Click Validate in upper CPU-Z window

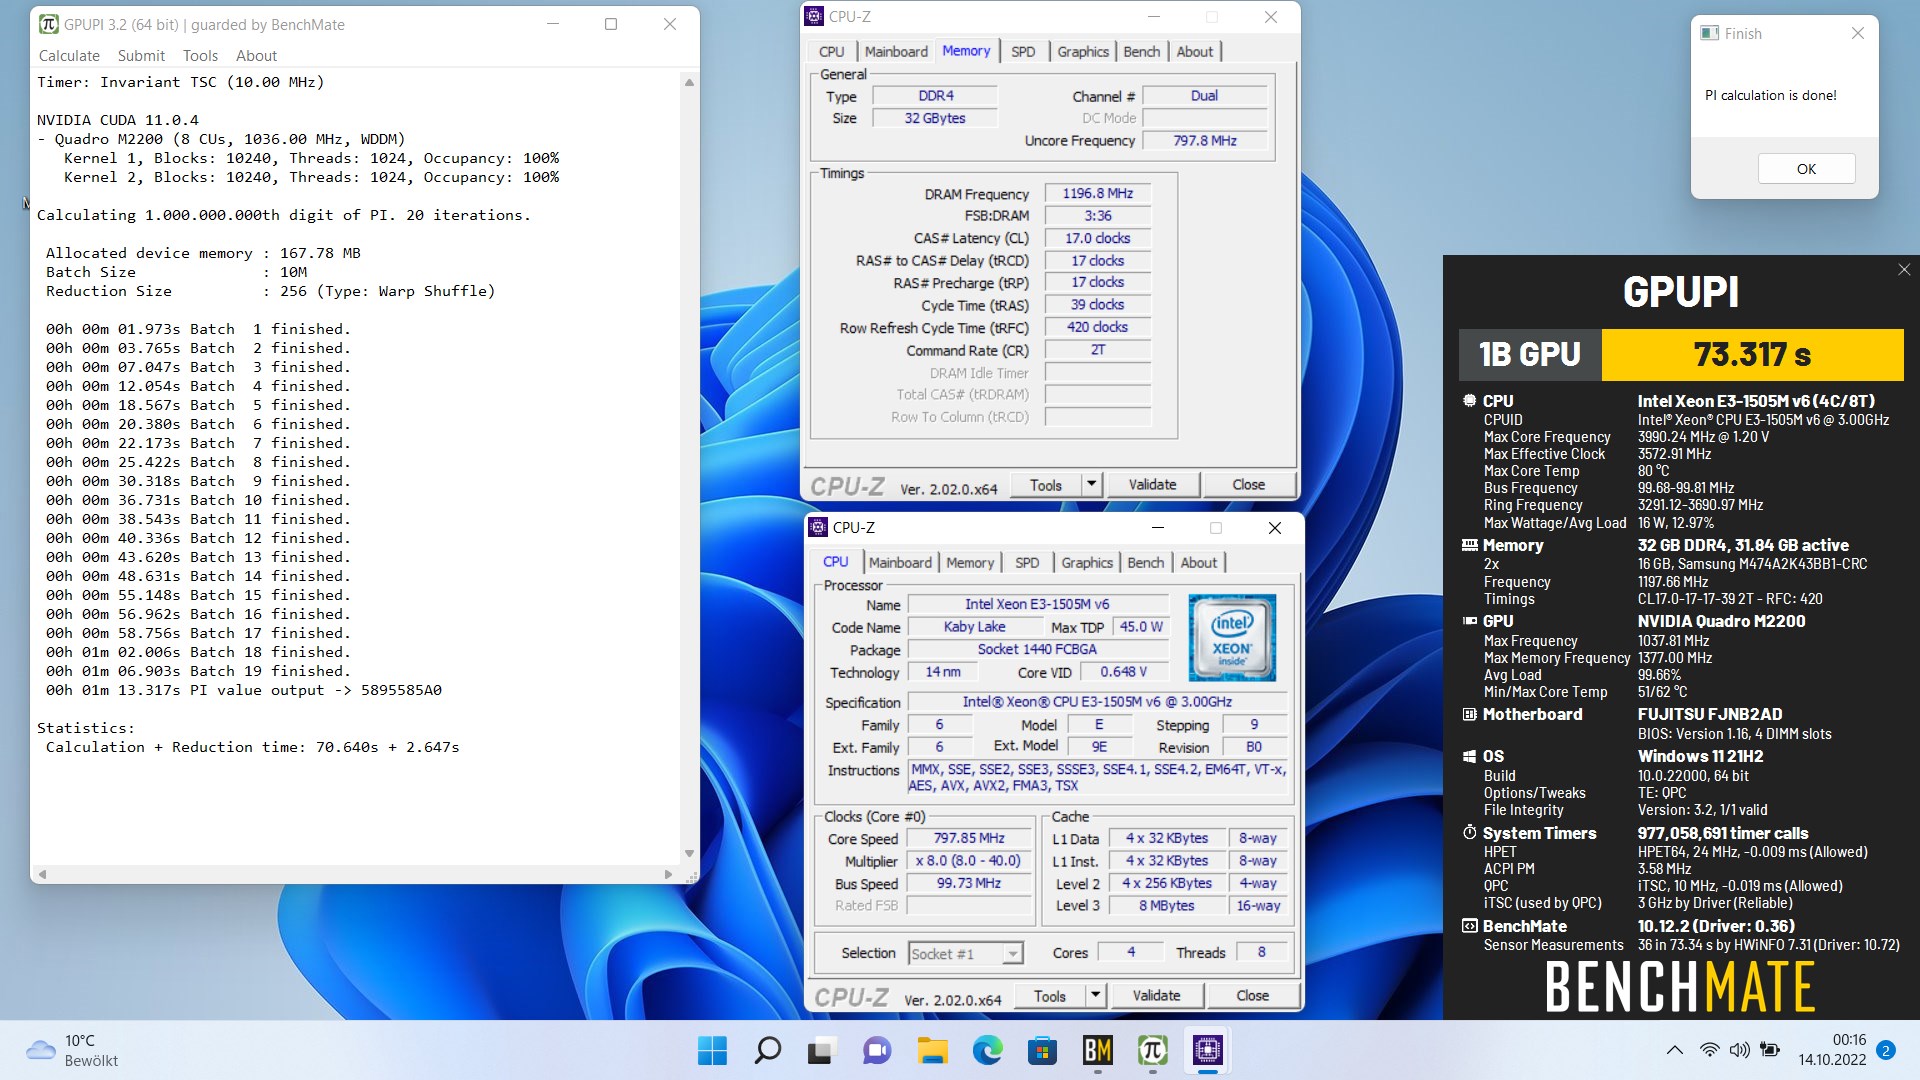[1152, 485]
